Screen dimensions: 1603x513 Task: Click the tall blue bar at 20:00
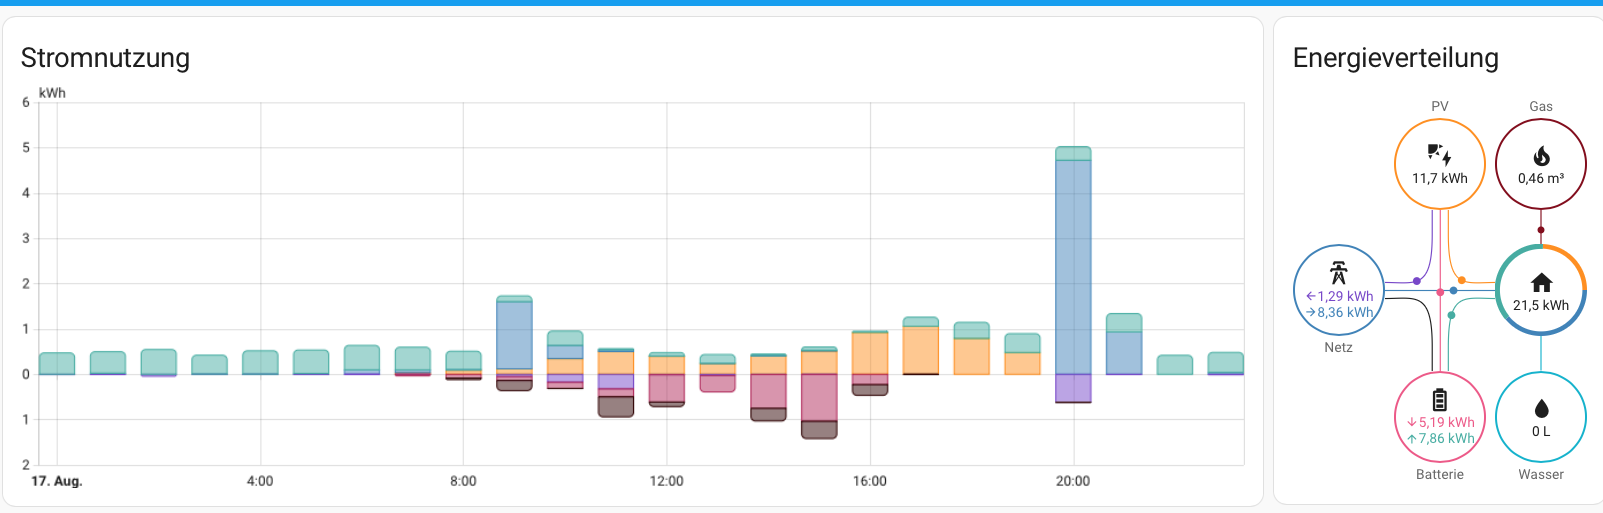(1073, 265)
